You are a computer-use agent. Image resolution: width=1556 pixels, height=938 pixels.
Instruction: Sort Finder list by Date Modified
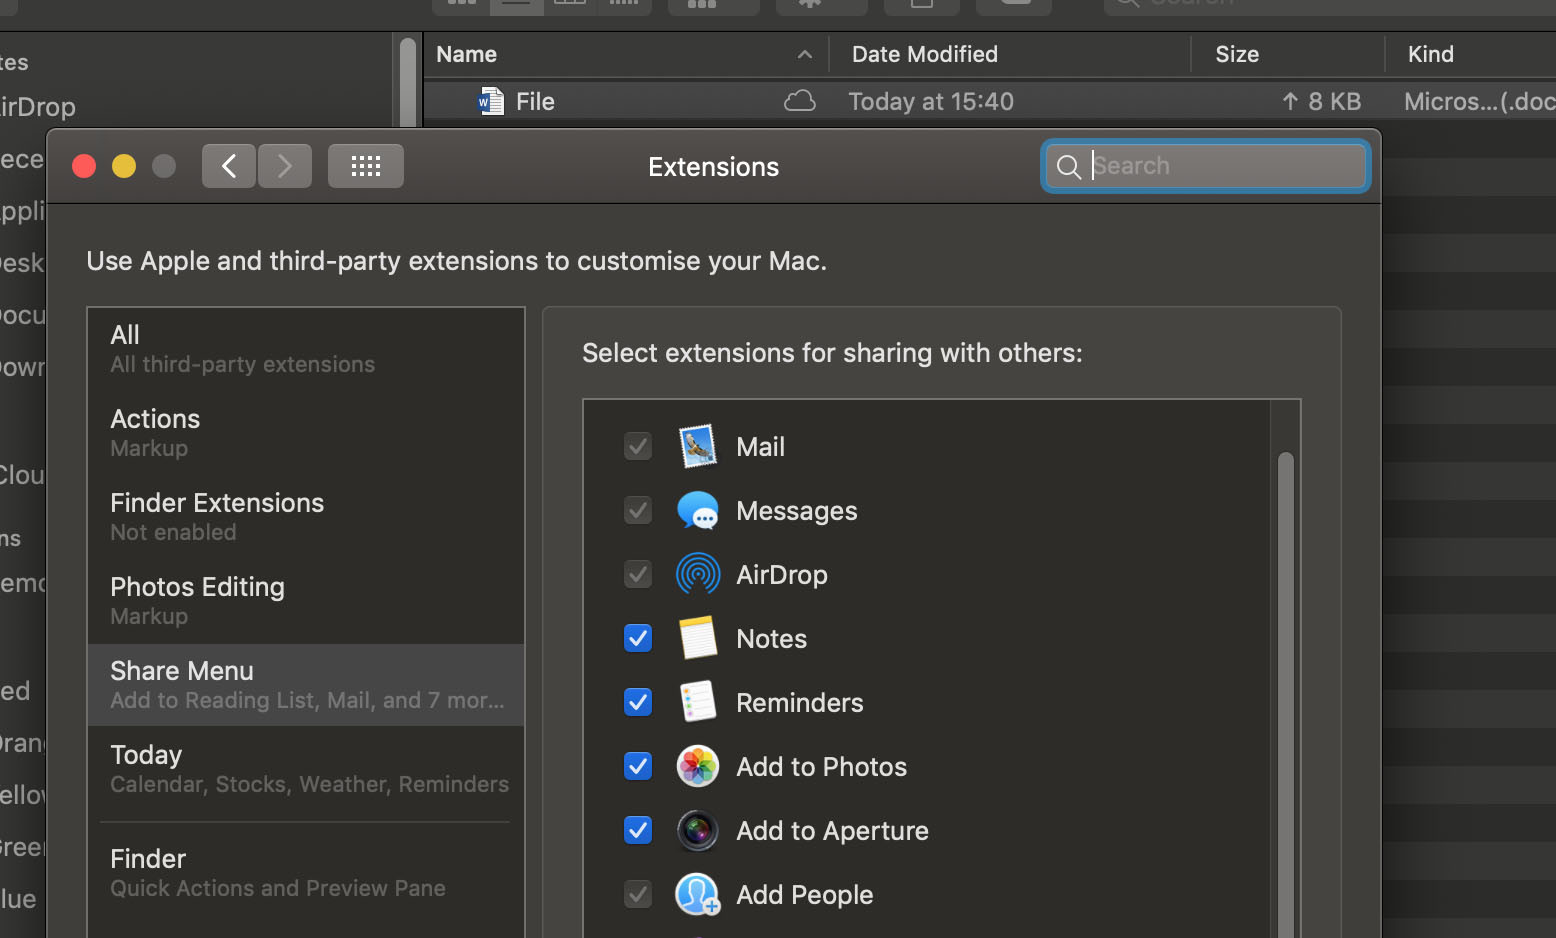click(x=1010, y=54)
